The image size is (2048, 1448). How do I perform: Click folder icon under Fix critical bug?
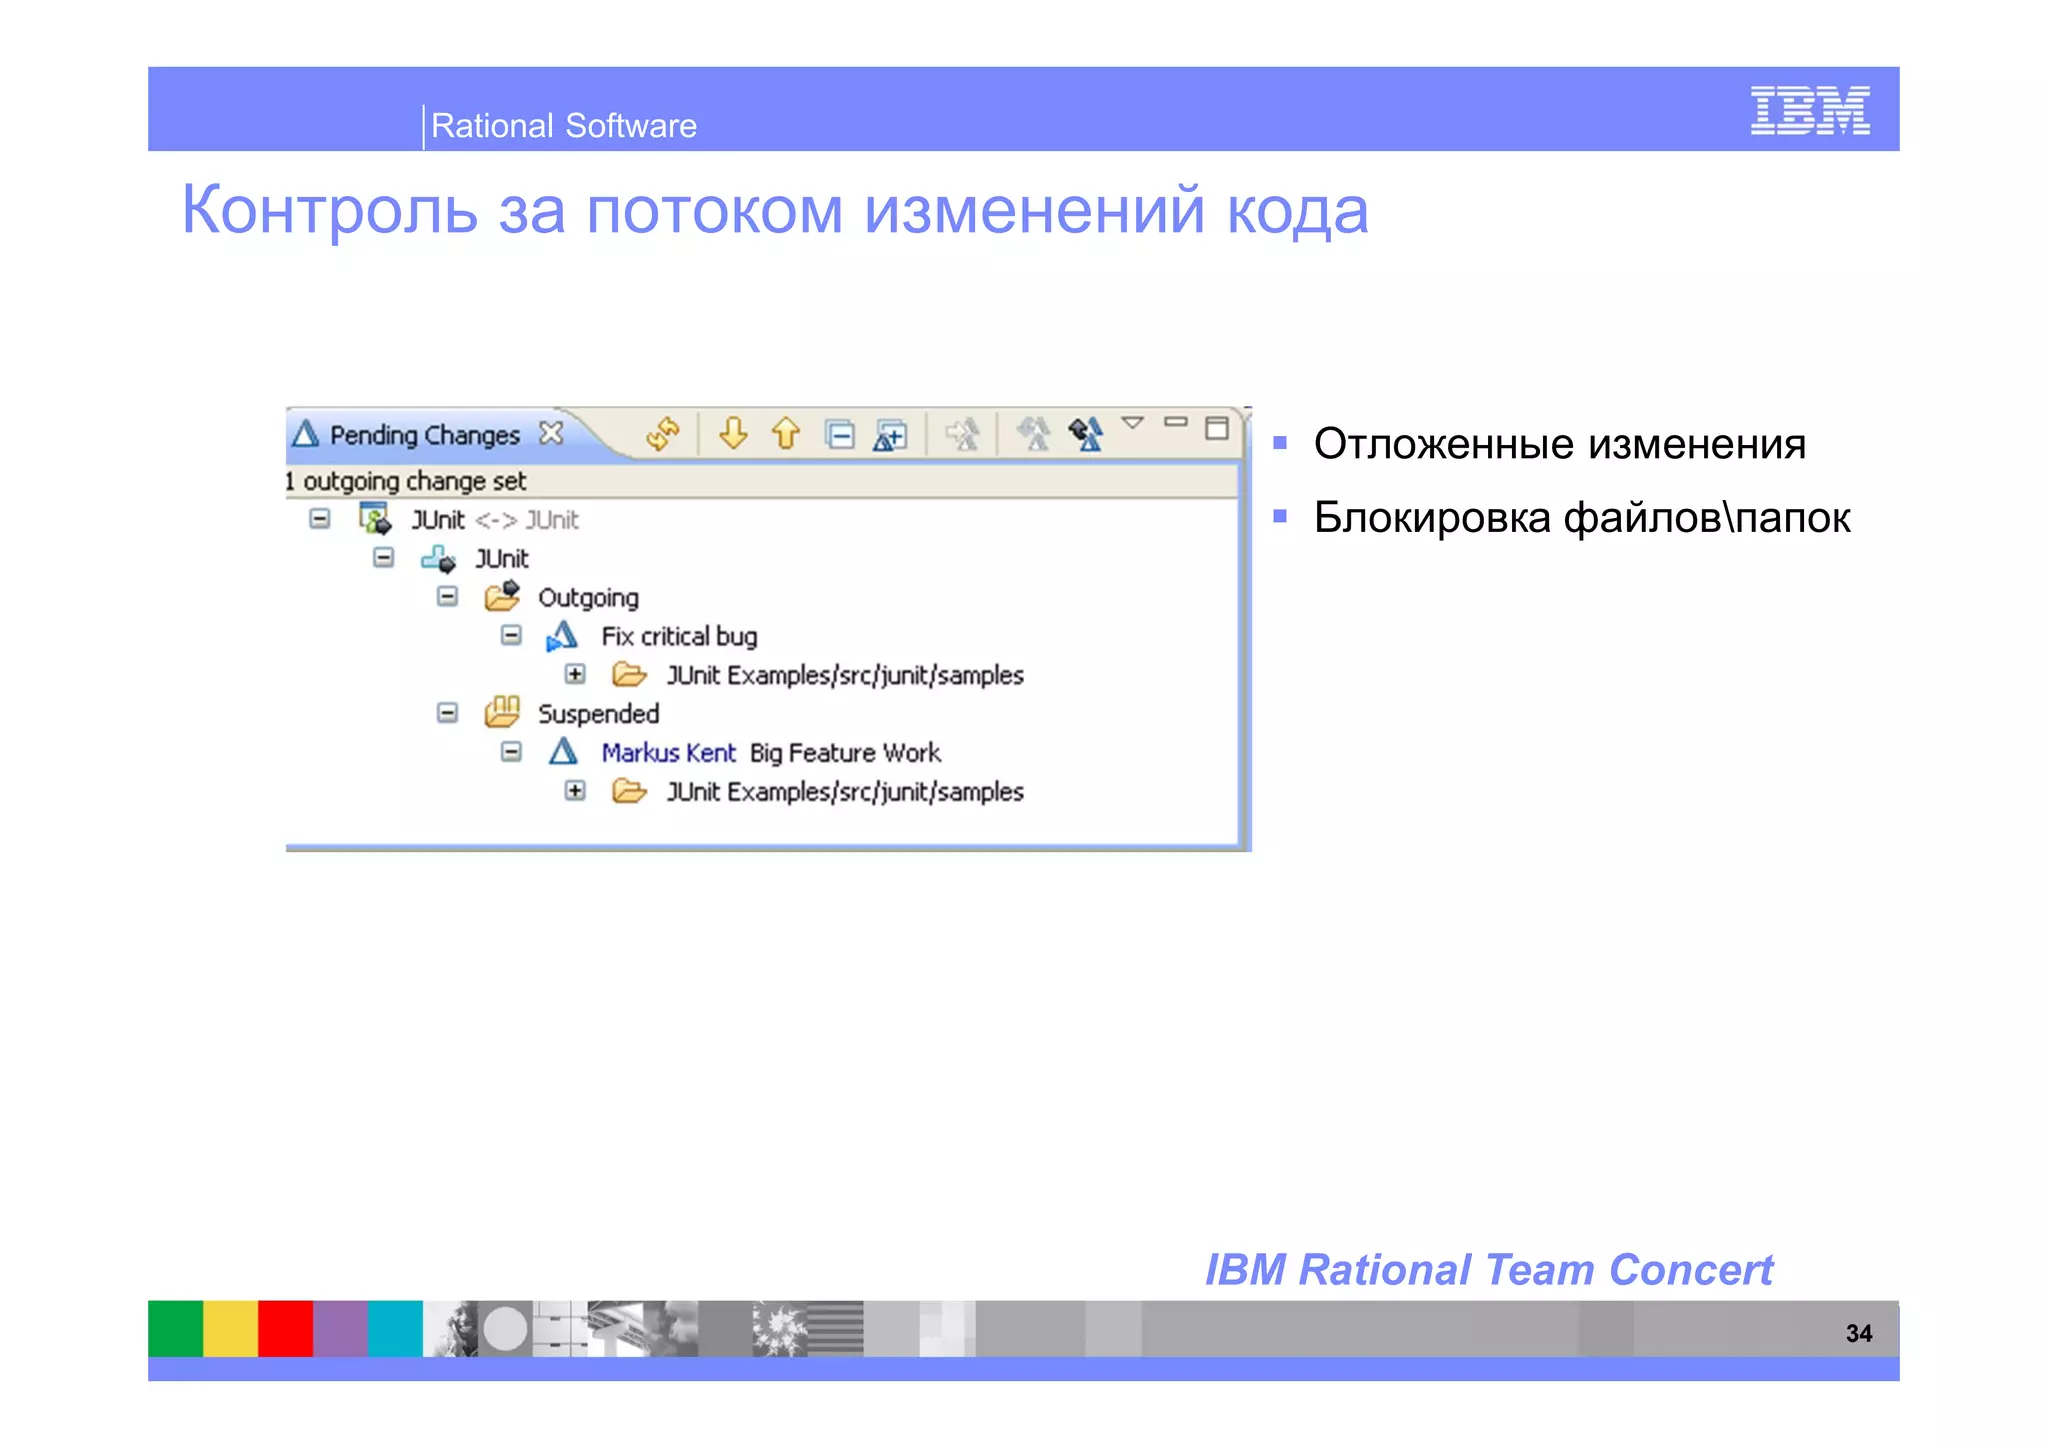click(x=629, y=674)
